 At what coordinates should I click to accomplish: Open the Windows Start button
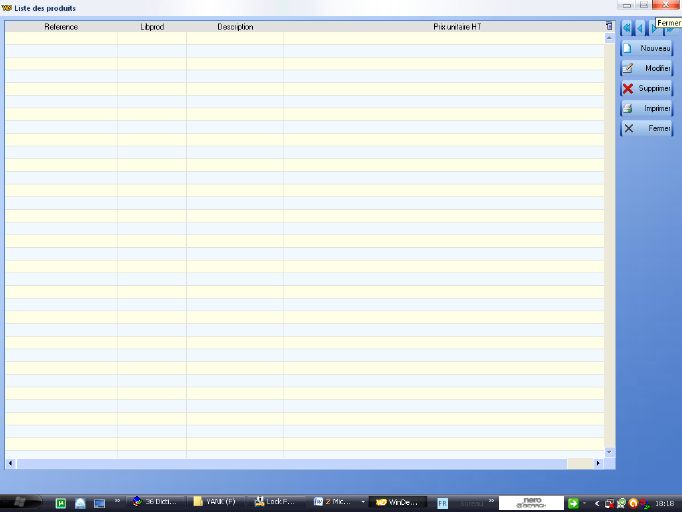[20, 502]
